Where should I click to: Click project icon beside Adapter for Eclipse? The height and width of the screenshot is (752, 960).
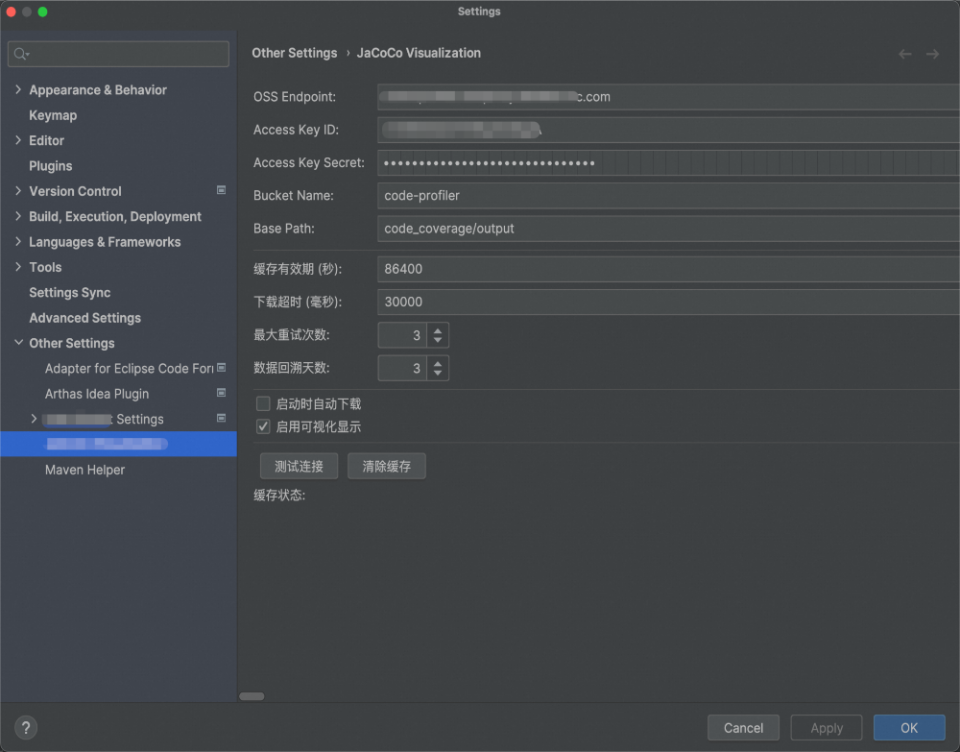[222, 367]
